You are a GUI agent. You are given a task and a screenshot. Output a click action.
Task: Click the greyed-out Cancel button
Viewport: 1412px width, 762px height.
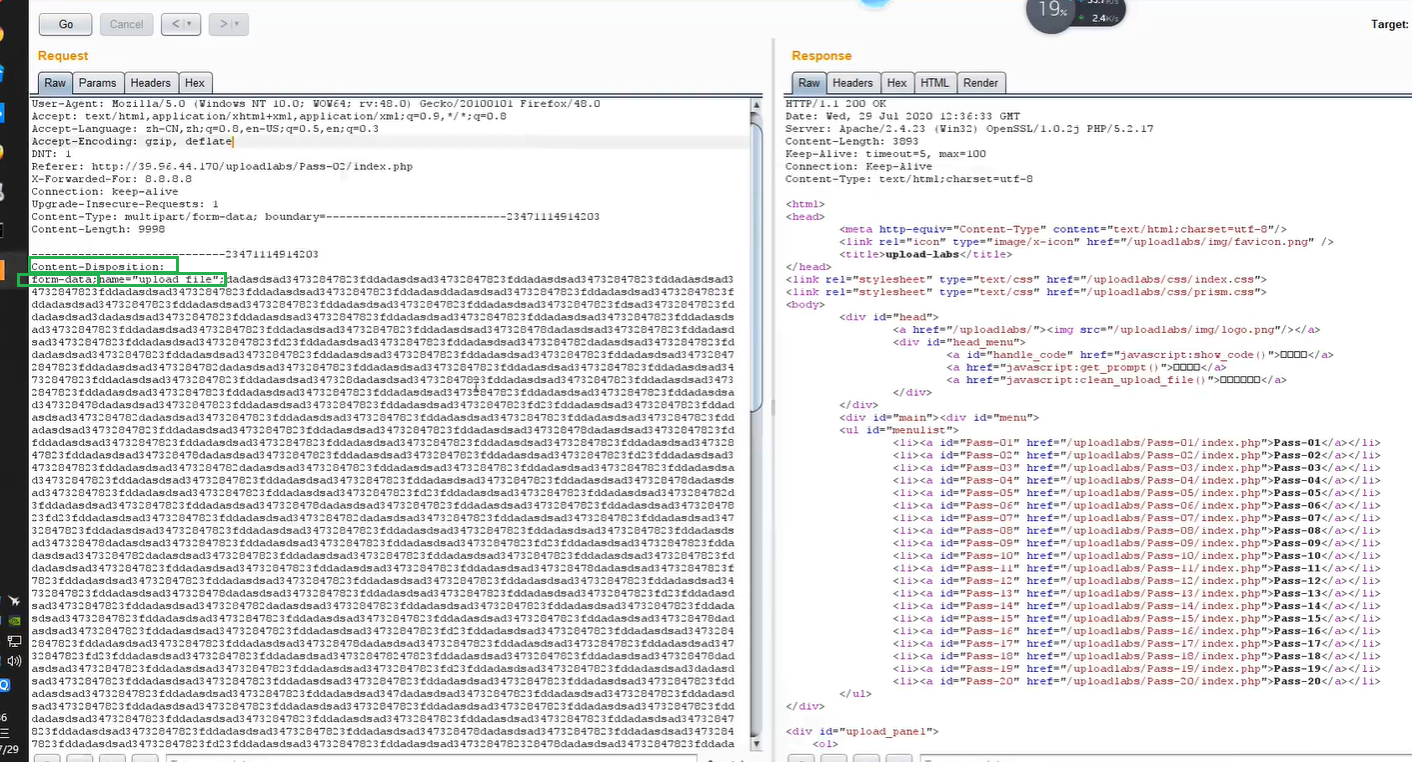point(126,23)
